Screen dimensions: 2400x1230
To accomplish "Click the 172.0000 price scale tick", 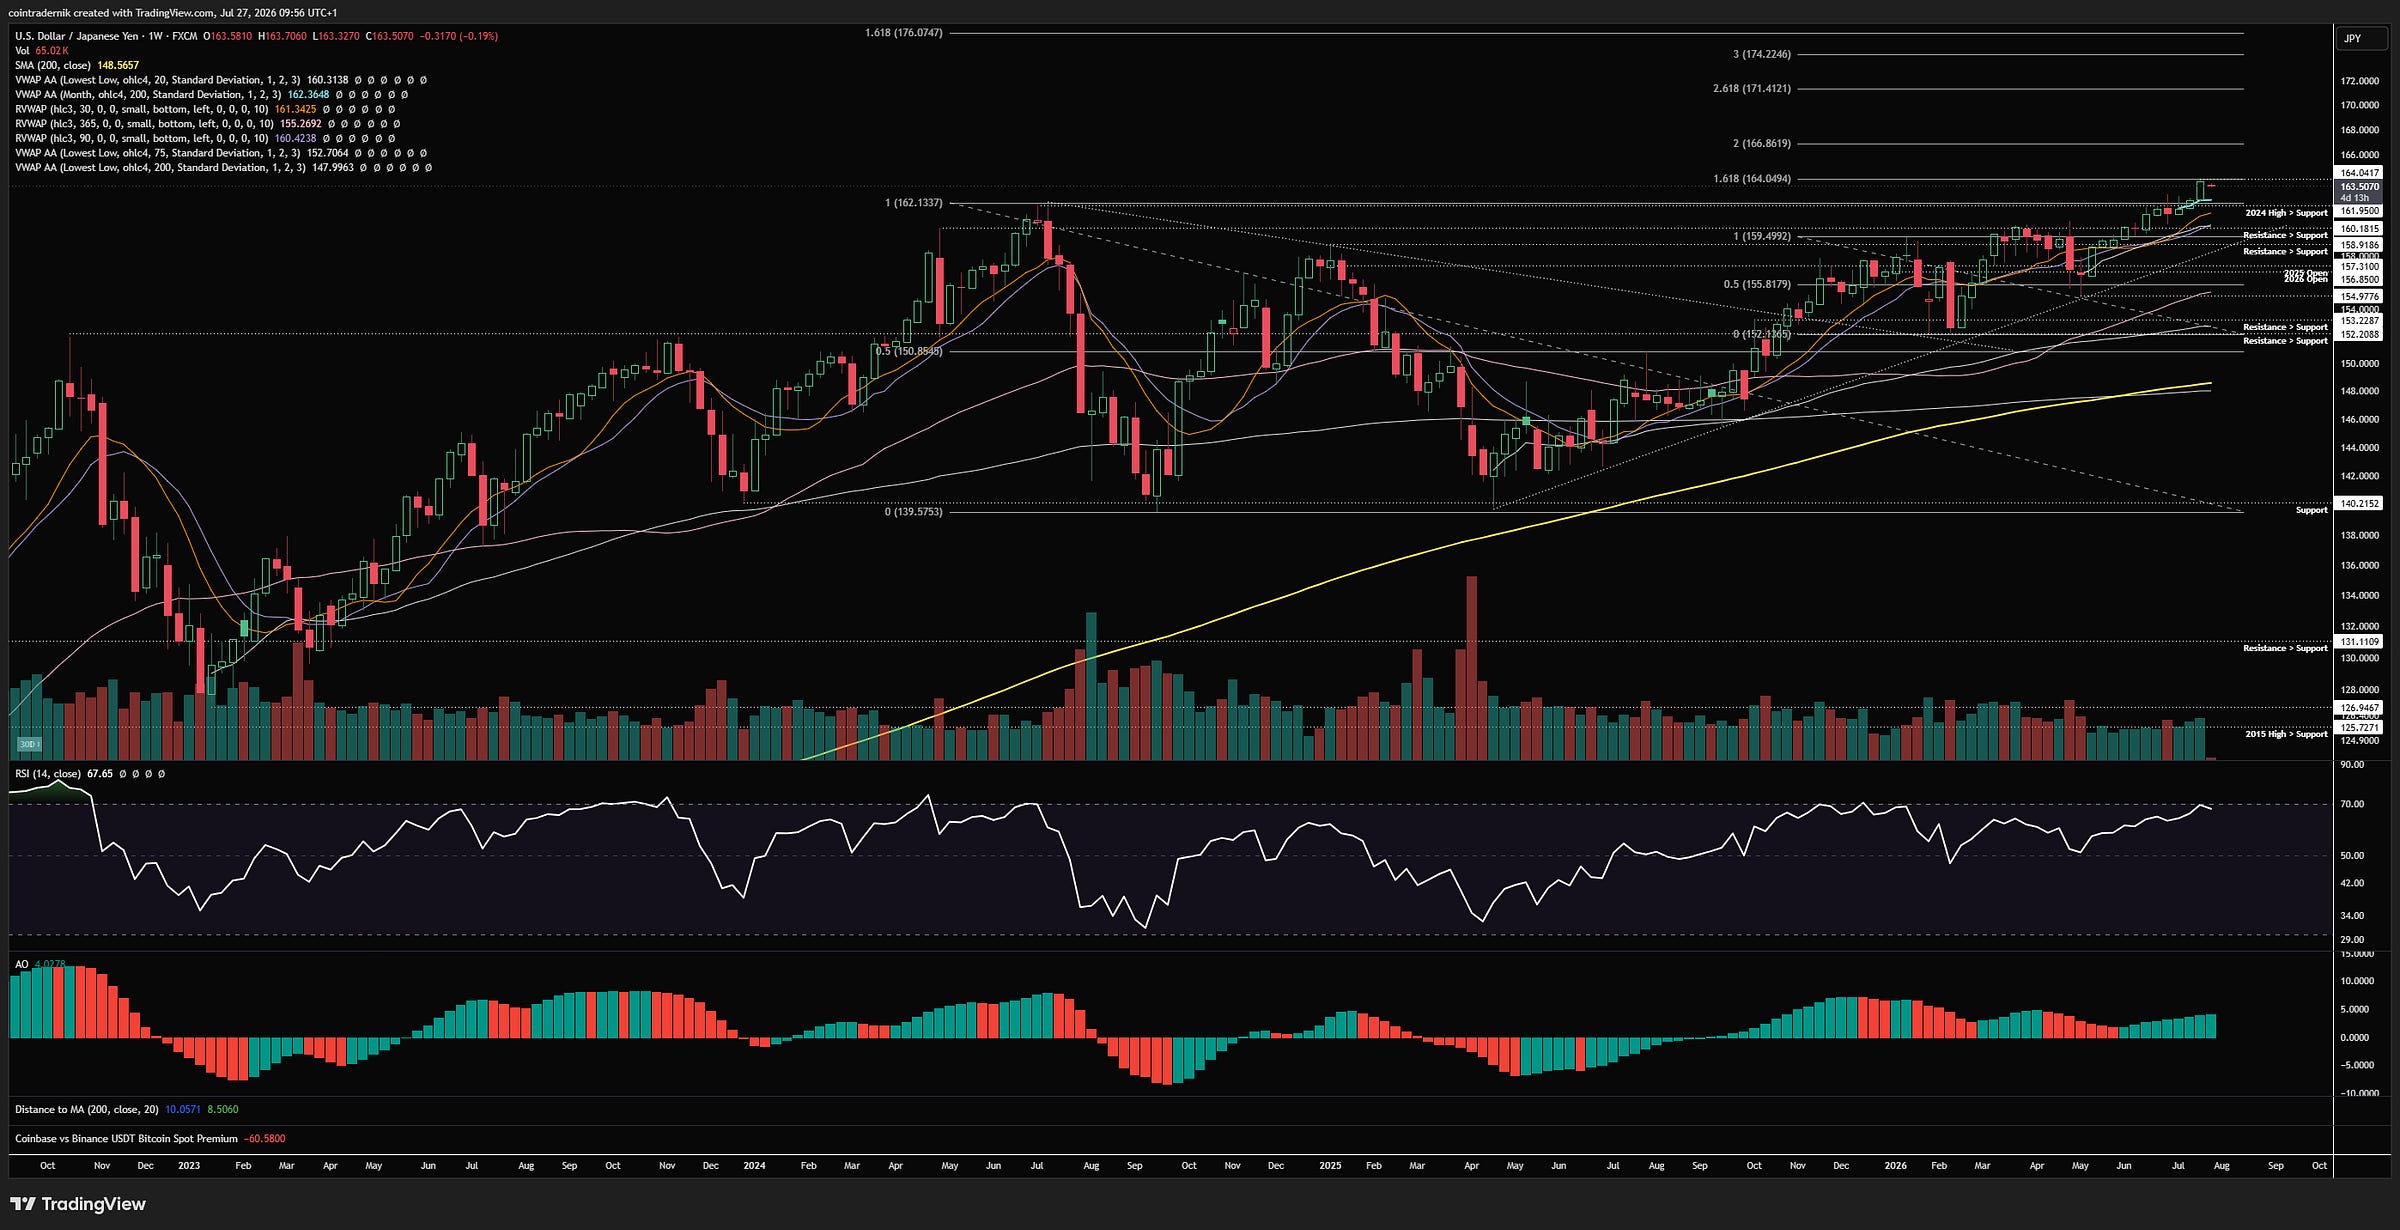I will (2358, 81).
